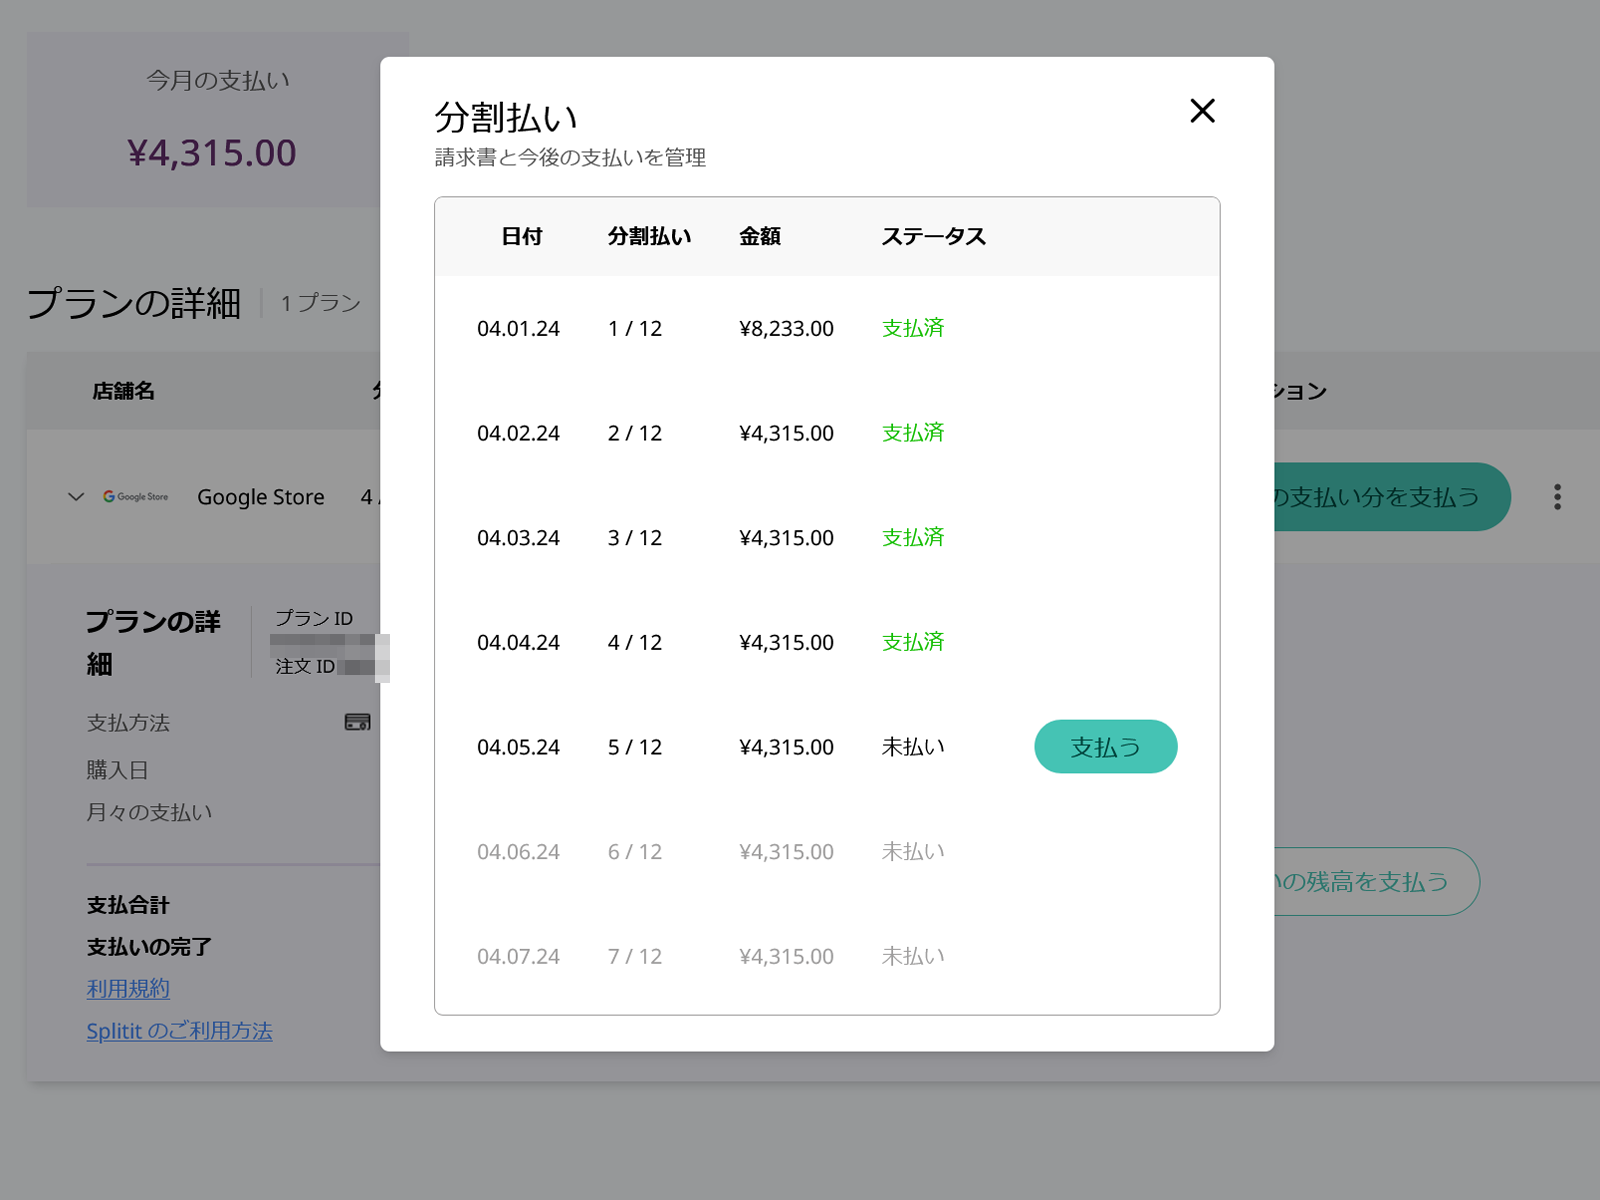Image resolution: width=1600 pixels, height=1200 pixels.
Task: Click the credit card payment method icon
Action: tap(357, 722)
